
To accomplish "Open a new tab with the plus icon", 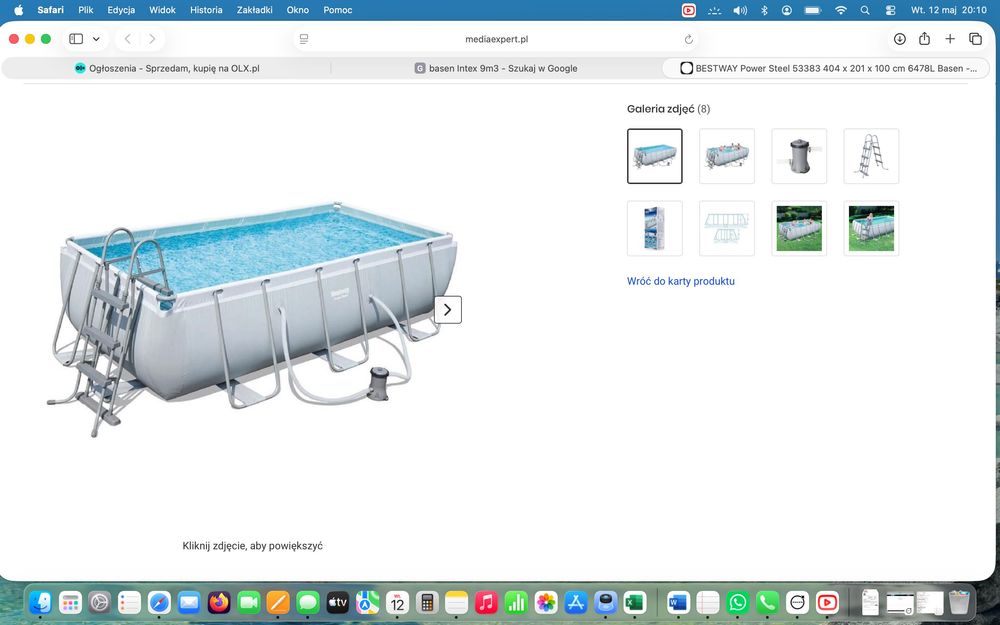I will [950, 39].
